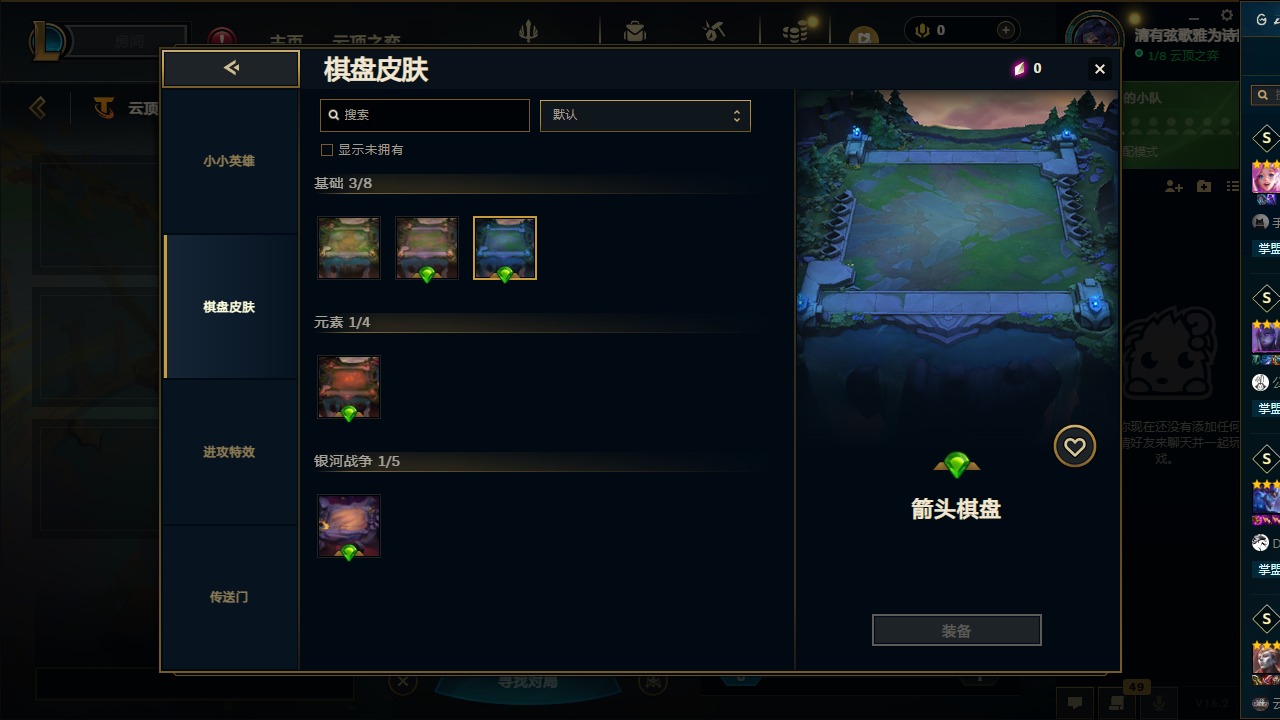Select the first basic arena skin thumbnail

point(349,248)
